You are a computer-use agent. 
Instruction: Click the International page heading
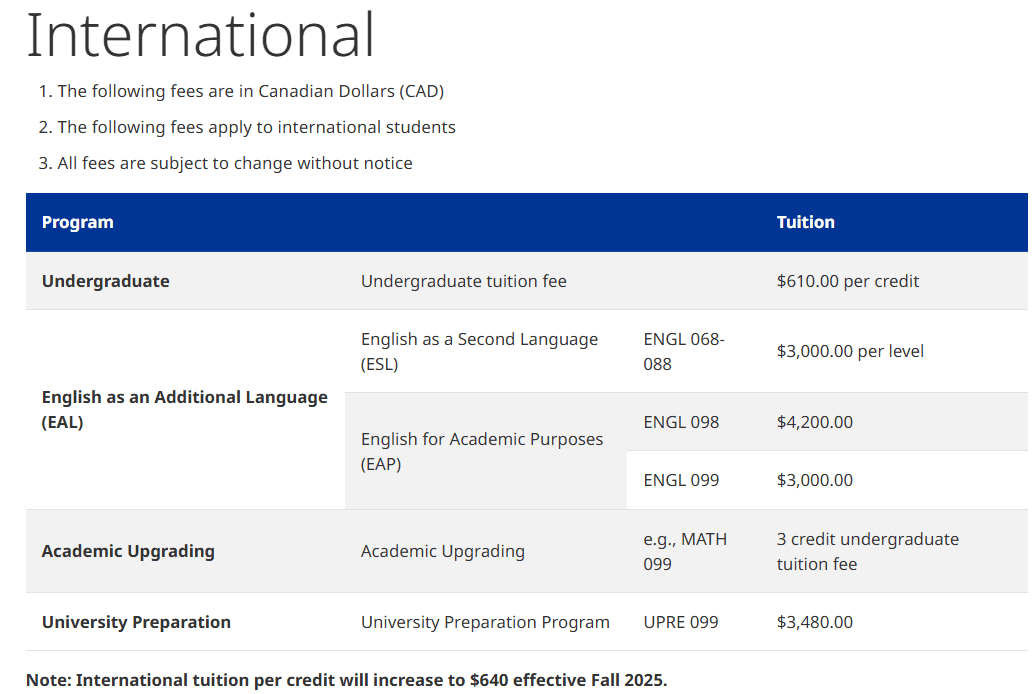point(200,35)
